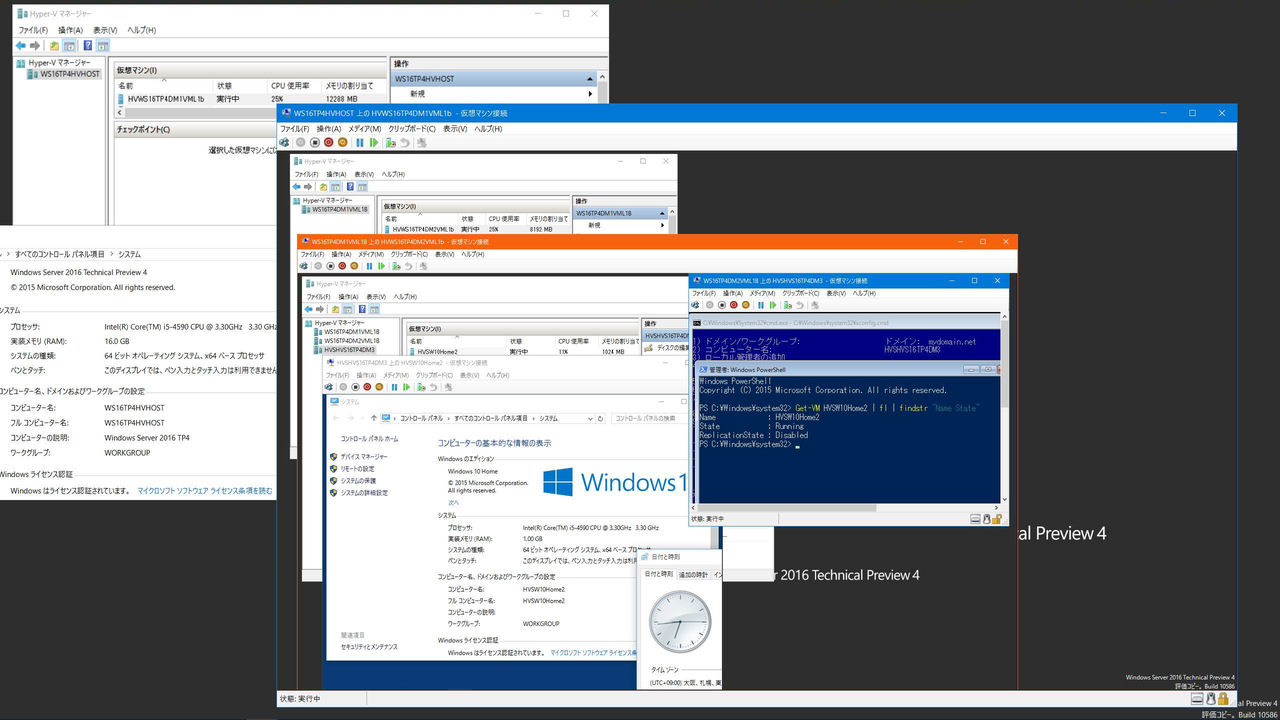Click orange Save icon in HVWS16TP4DM1VML1b toolbar
Screen dimensions: 1280x720
pyautogui.click(x=343, y=142)
